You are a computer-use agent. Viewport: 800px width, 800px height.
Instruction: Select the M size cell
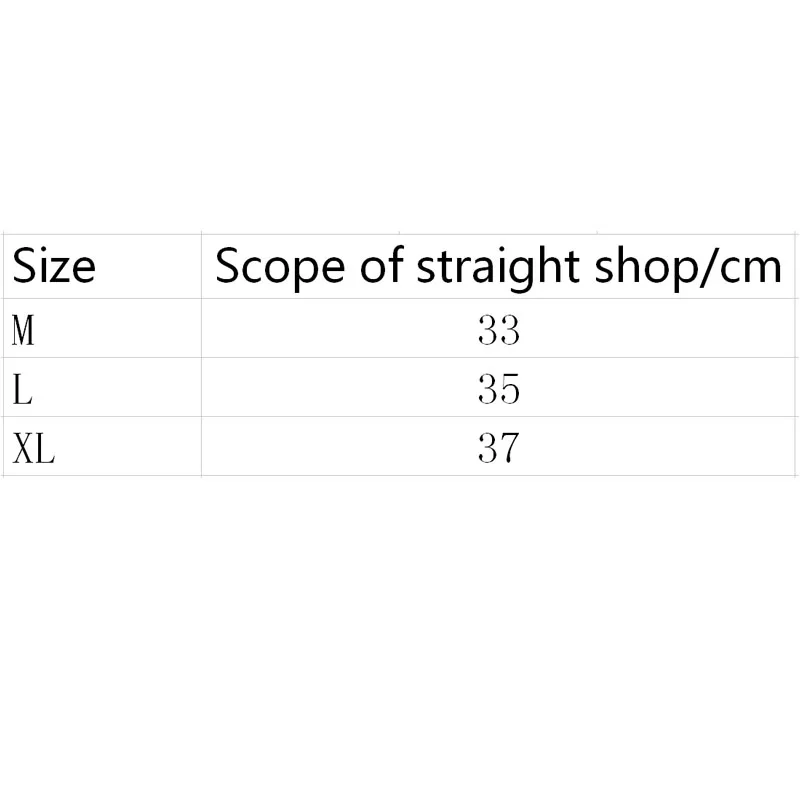pyautogui.click(x=24, y=329)
